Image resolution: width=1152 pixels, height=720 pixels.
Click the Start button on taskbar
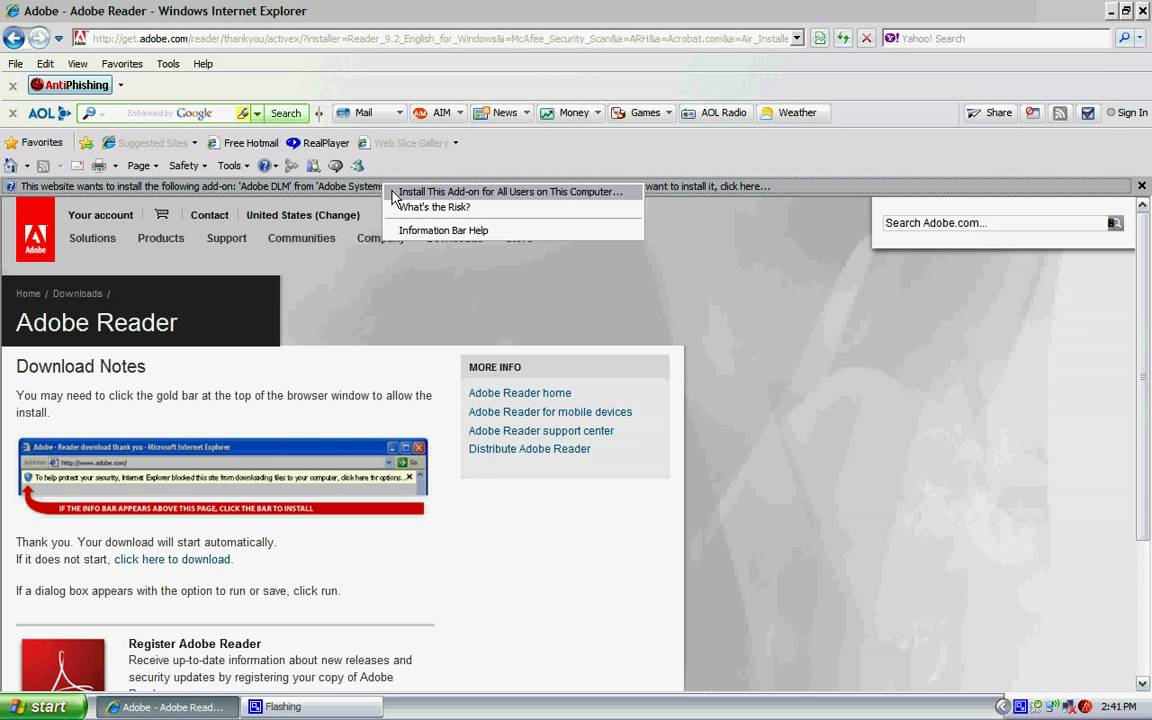coord(43,707)
